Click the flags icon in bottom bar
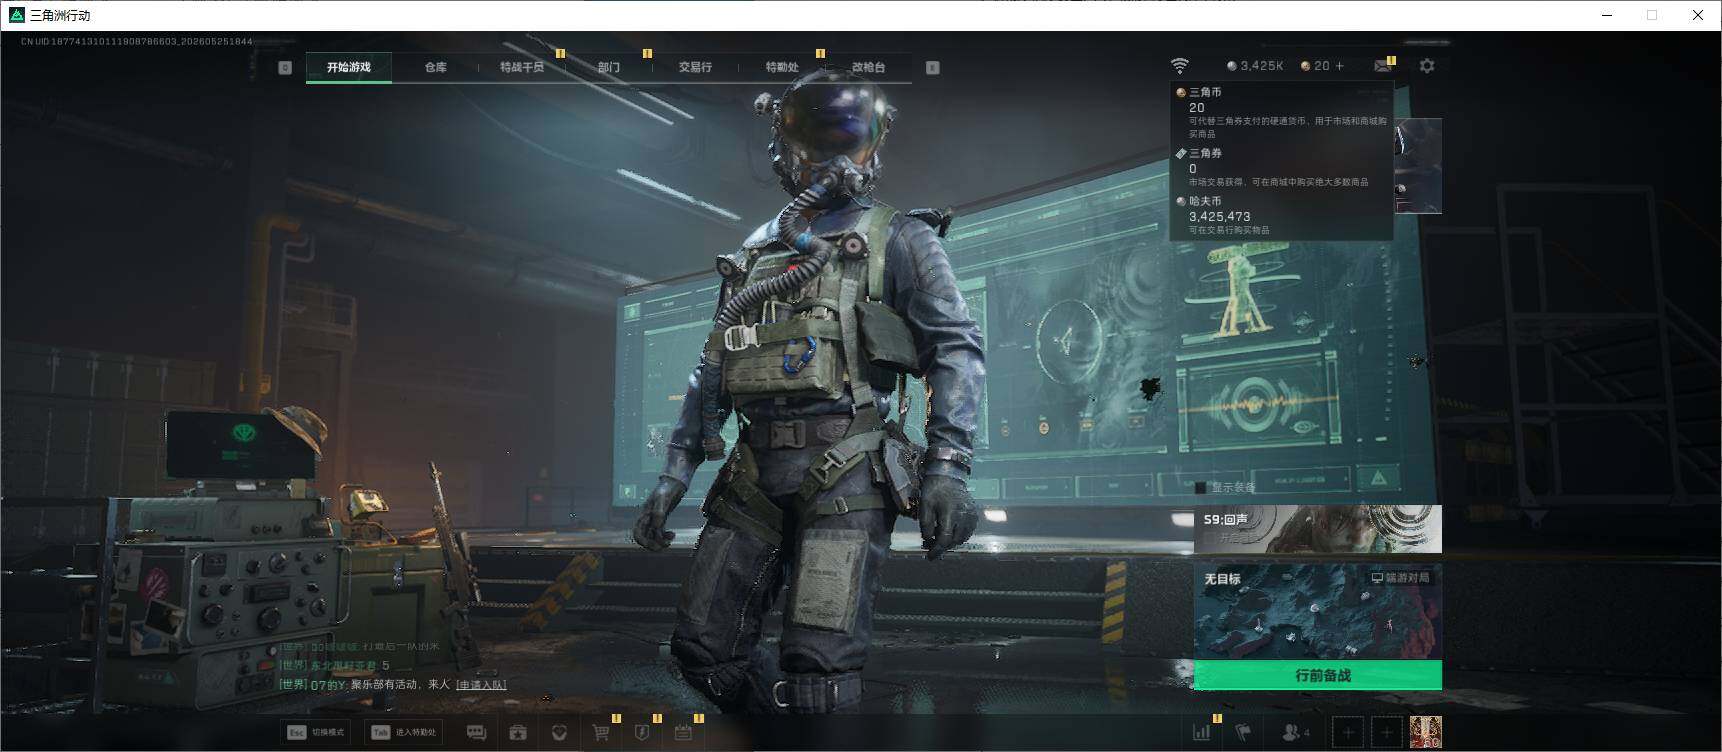 (x=1243, y=733)
